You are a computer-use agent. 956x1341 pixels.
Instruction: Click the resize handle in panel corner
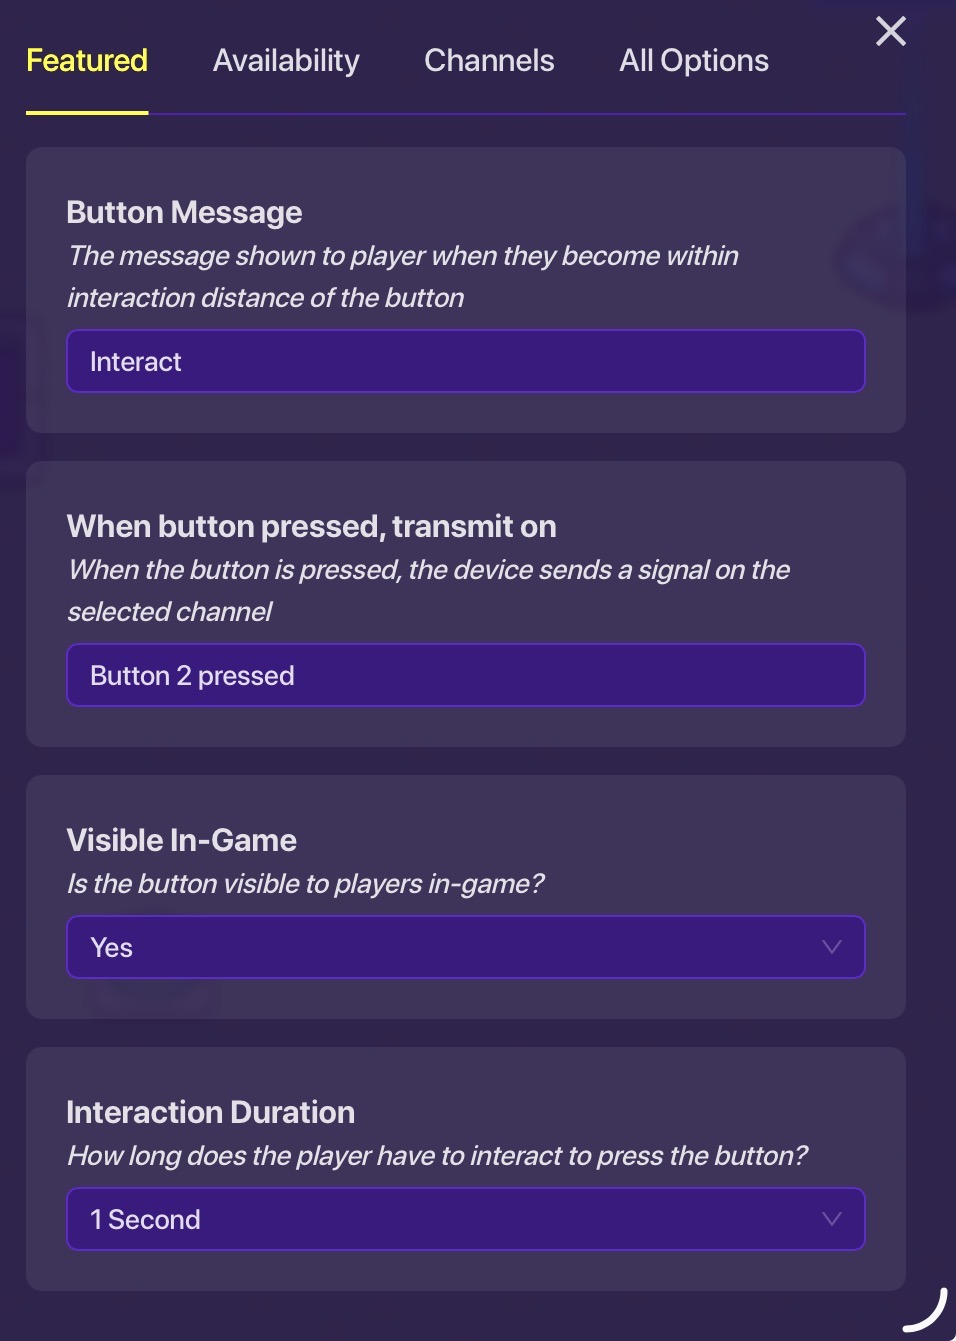[926, 1311]
